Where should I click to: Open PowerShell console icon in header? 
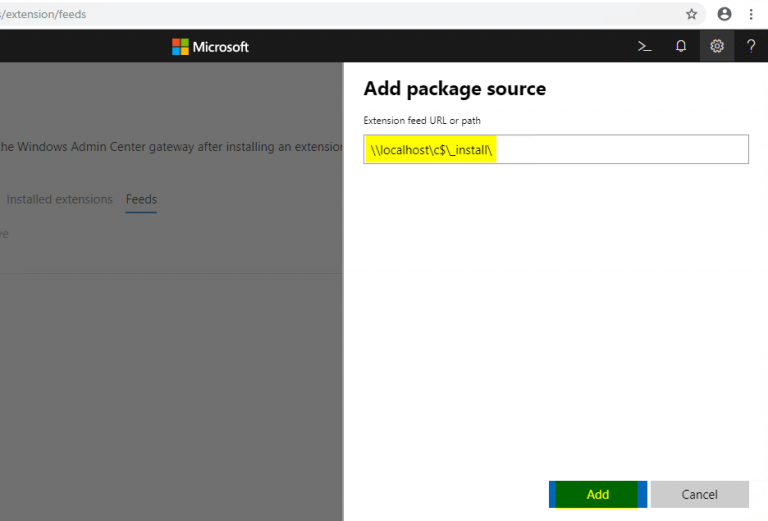[646, 46]
